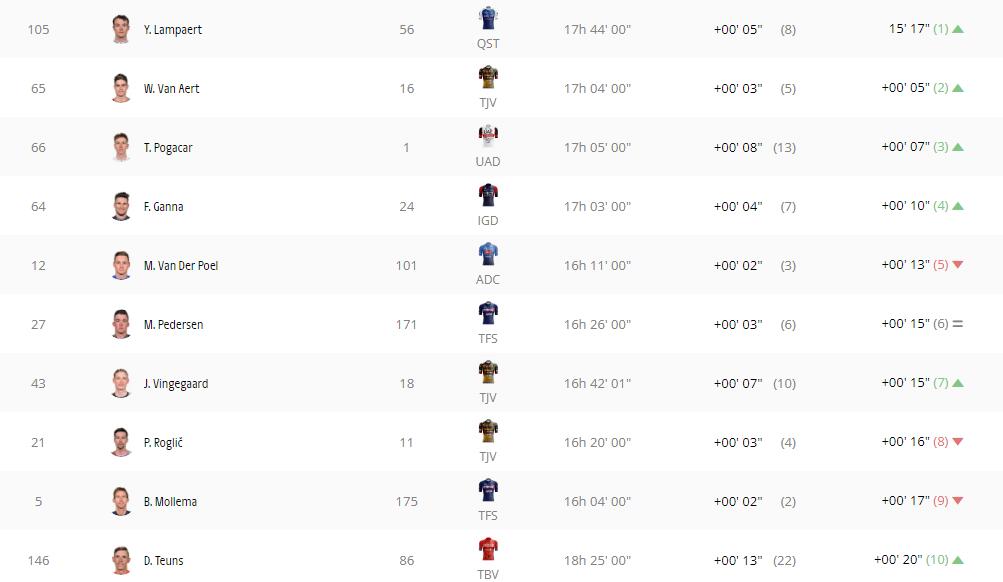Open T. Pogacar rider name link
The image size is (1003, 582).
[x=168, y=148]
